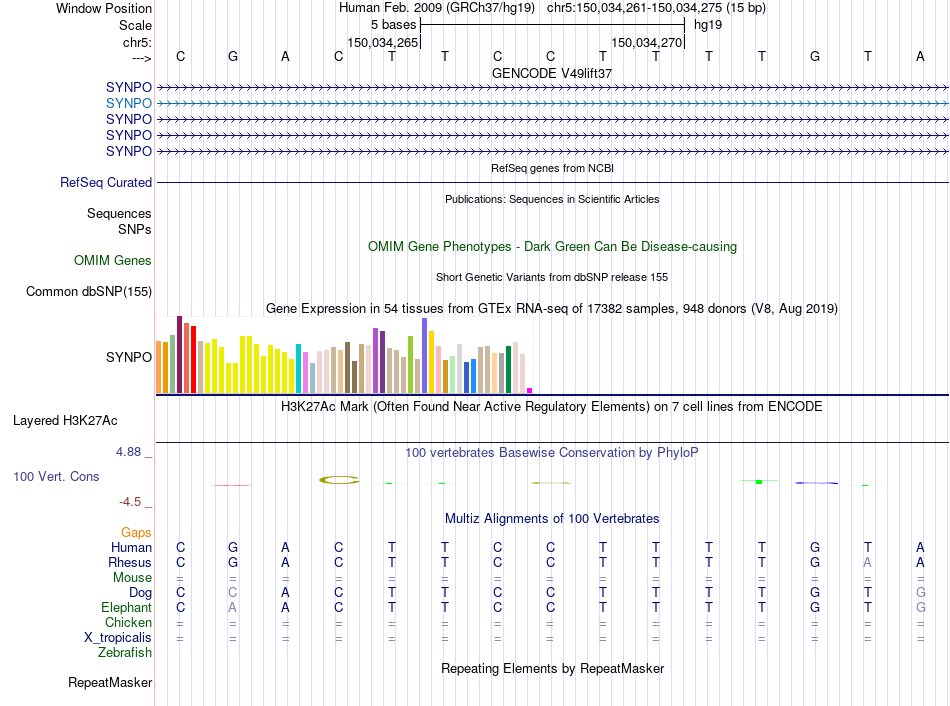Open the GENCODE V49lift37 track title
This screenshot has width=950, height=706.
click(x=552, y=73)
